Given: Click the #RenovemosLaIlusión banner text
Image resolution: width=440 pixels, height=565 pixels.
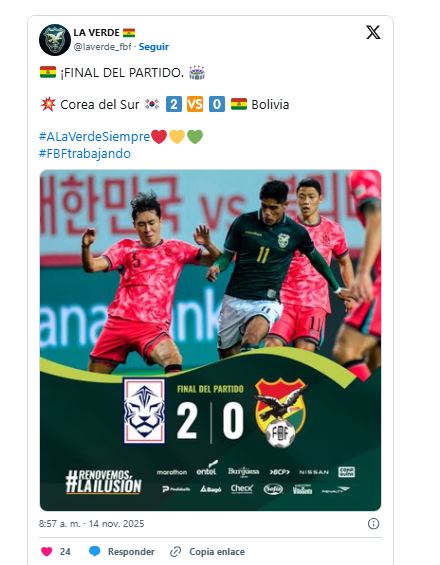Looking at the screenshot, I should tap(104, 481).
